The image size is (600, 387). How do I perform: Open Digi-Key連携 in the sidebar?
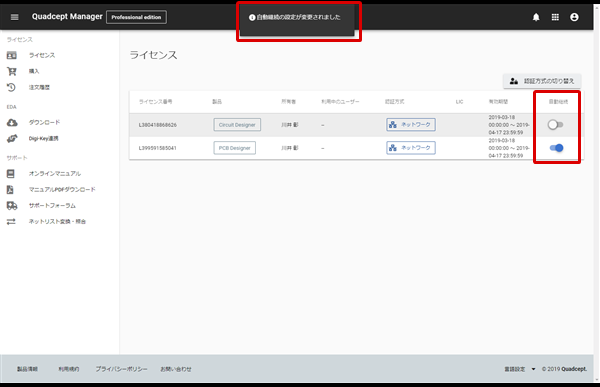(x=44, y=139)
